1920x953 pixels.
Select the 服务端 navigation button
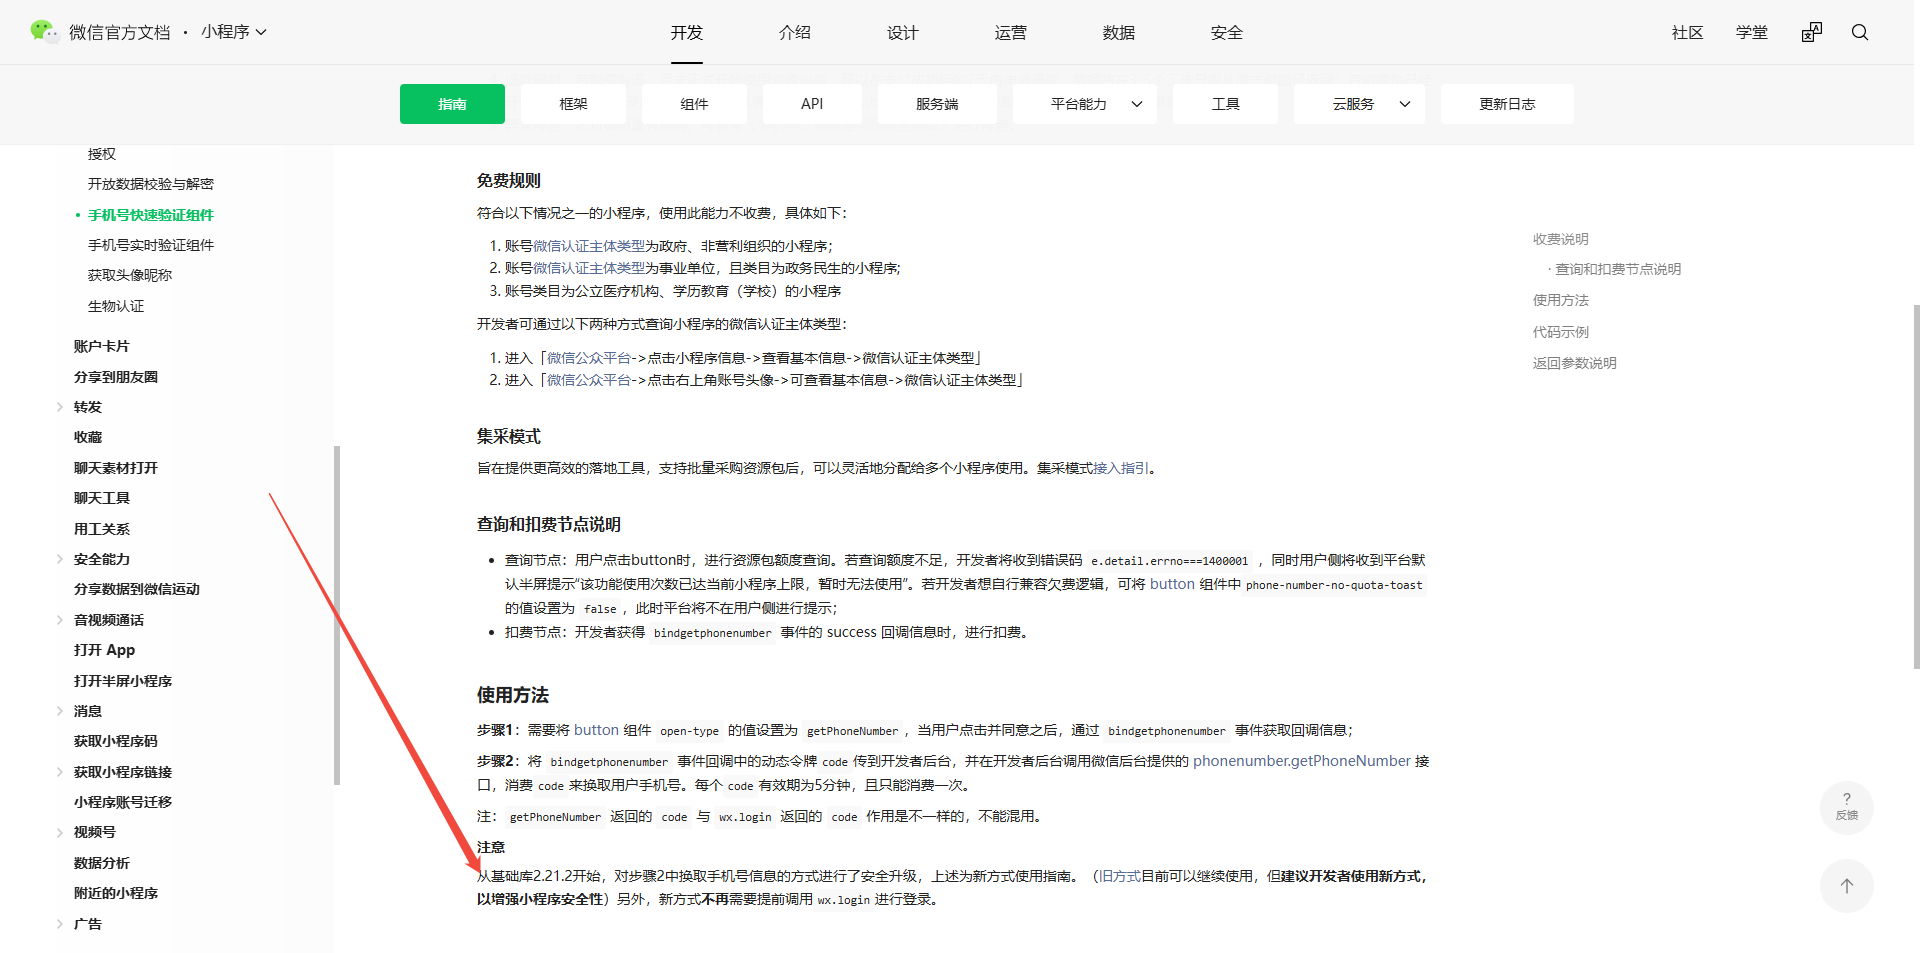(x=937, y=104)
